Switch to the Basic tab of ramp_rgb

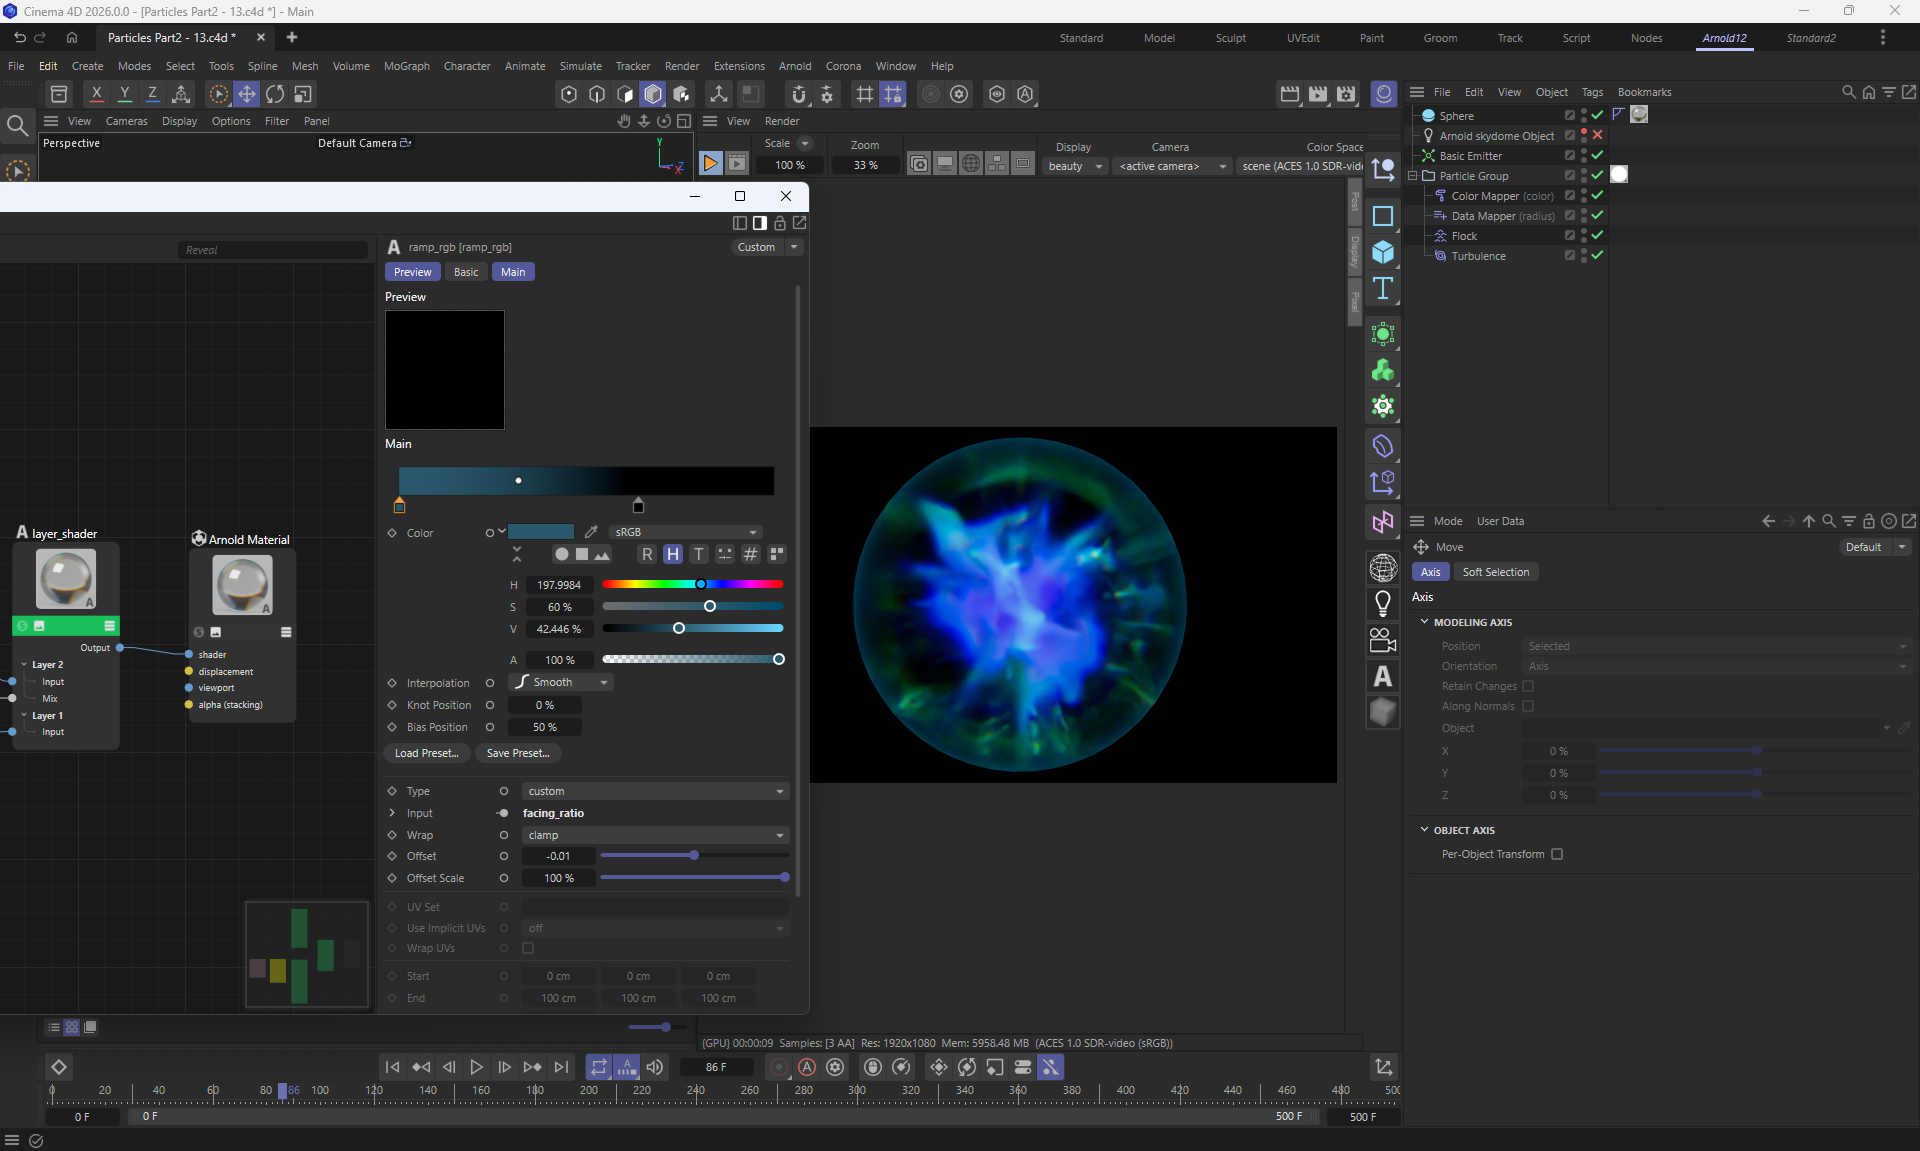466,272
